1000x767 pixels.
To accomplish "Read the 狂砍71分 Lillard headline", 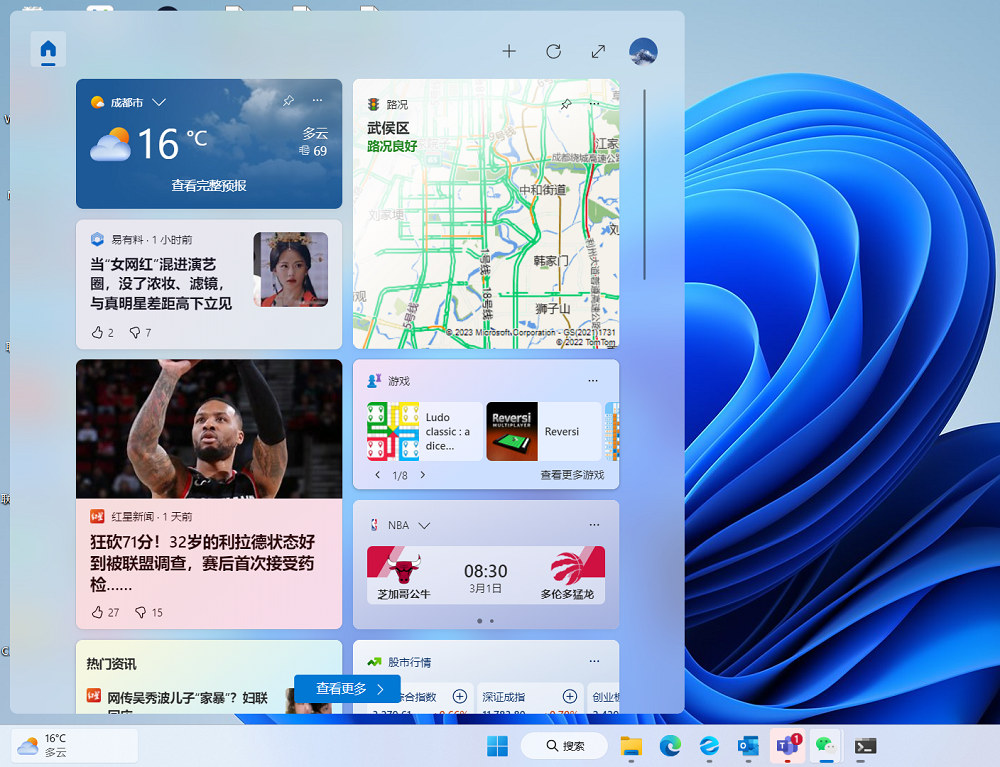I will (202, 563).
